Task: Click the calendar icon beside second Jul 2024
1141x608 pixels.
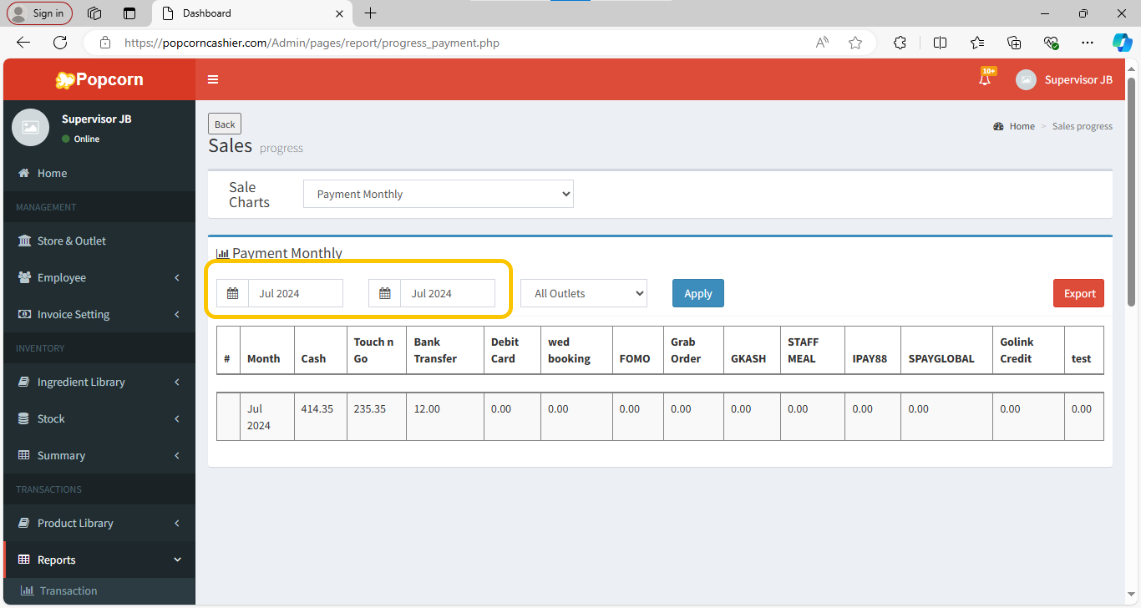Action: tap(385, 293)
